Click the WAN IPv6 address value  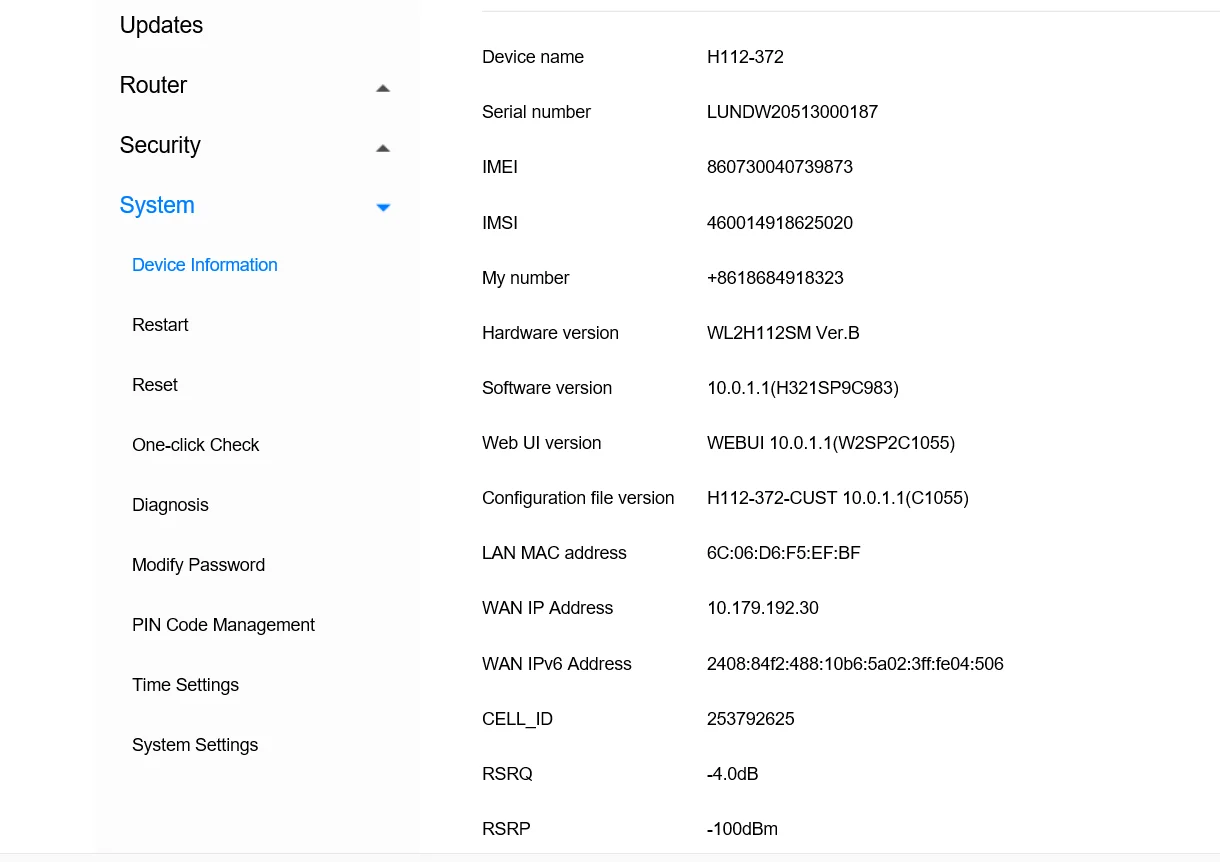855,664
